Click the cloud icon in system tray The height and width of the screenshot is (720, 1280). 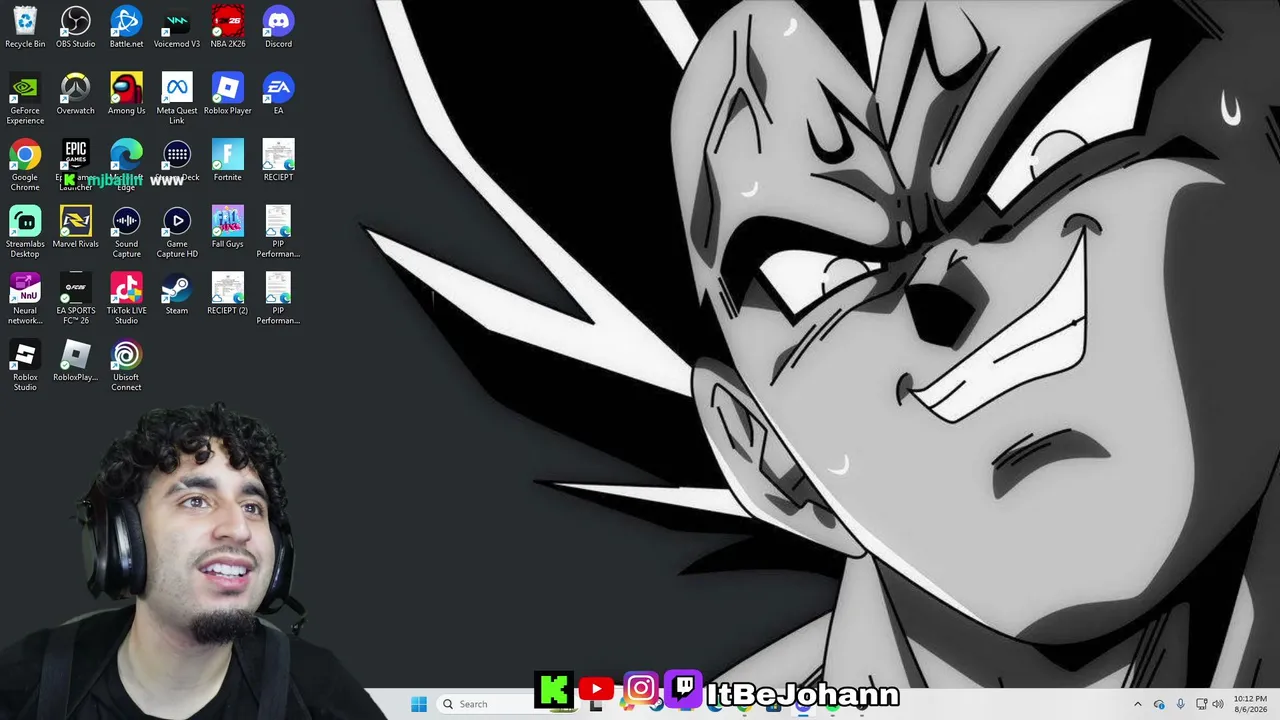1159,704
